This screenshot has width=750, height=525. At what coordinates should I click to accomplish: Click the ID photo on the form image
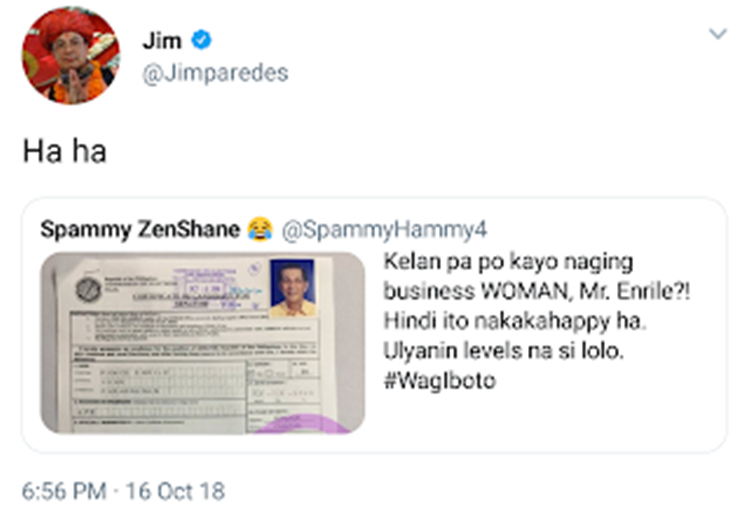coord(292,288)
